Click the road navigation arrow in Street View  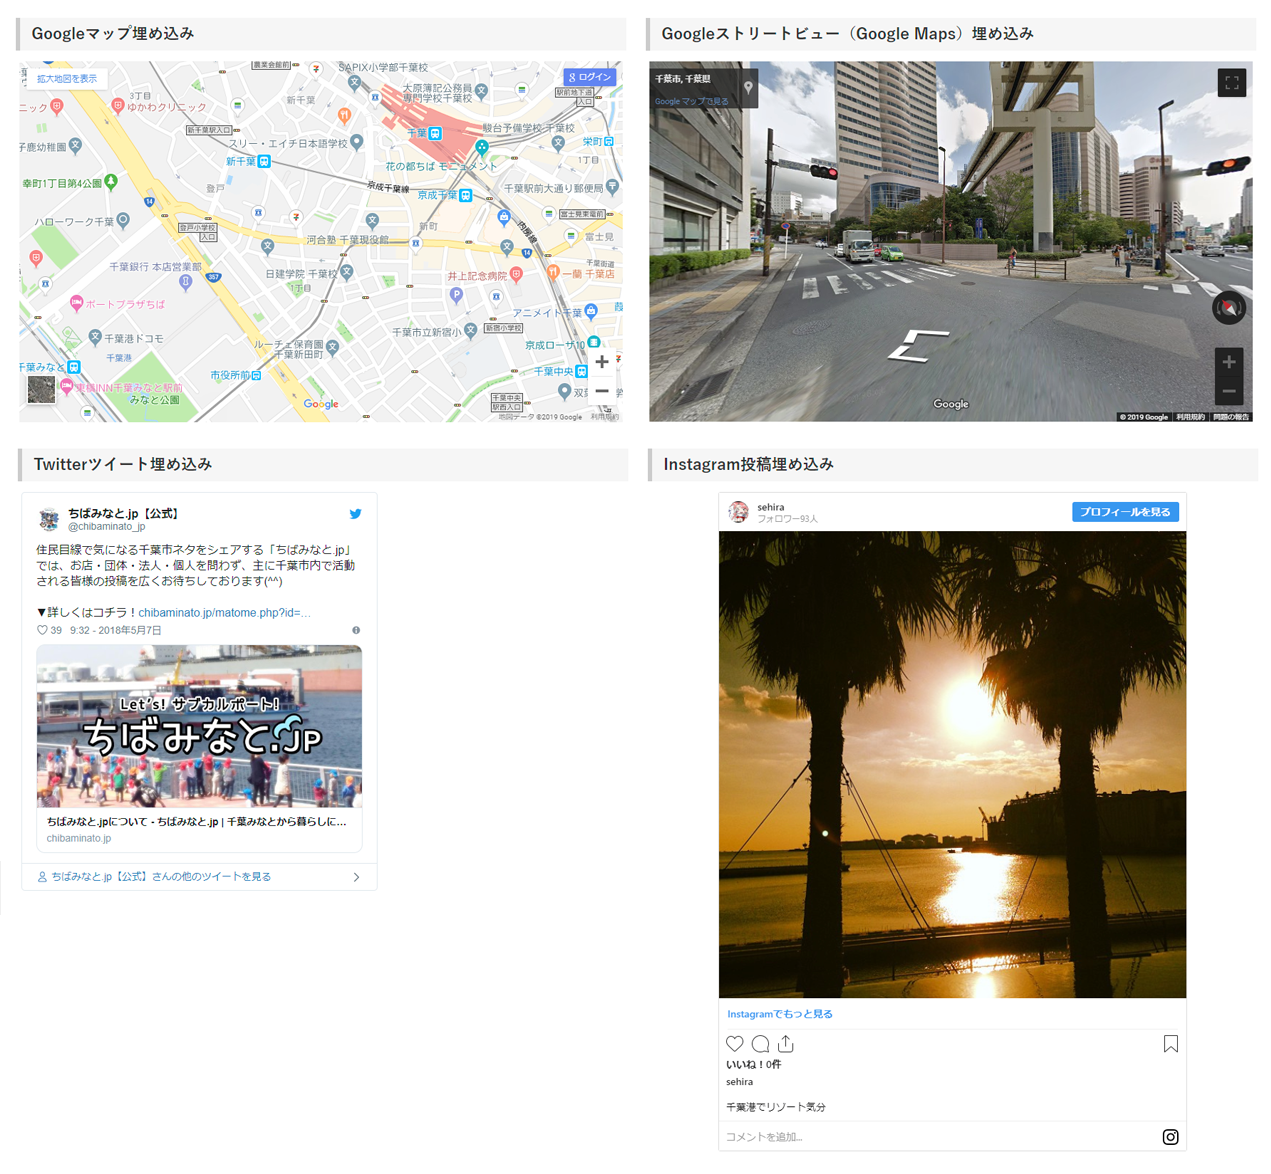[918, 346]
